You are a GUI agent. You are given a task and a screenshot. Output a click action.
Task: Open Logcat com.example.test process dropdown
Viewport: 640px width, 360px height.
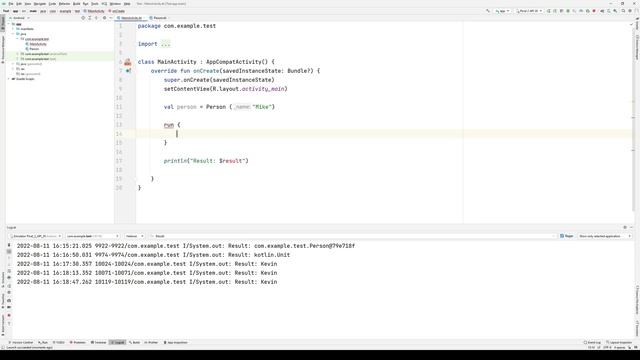coord(92,236)
